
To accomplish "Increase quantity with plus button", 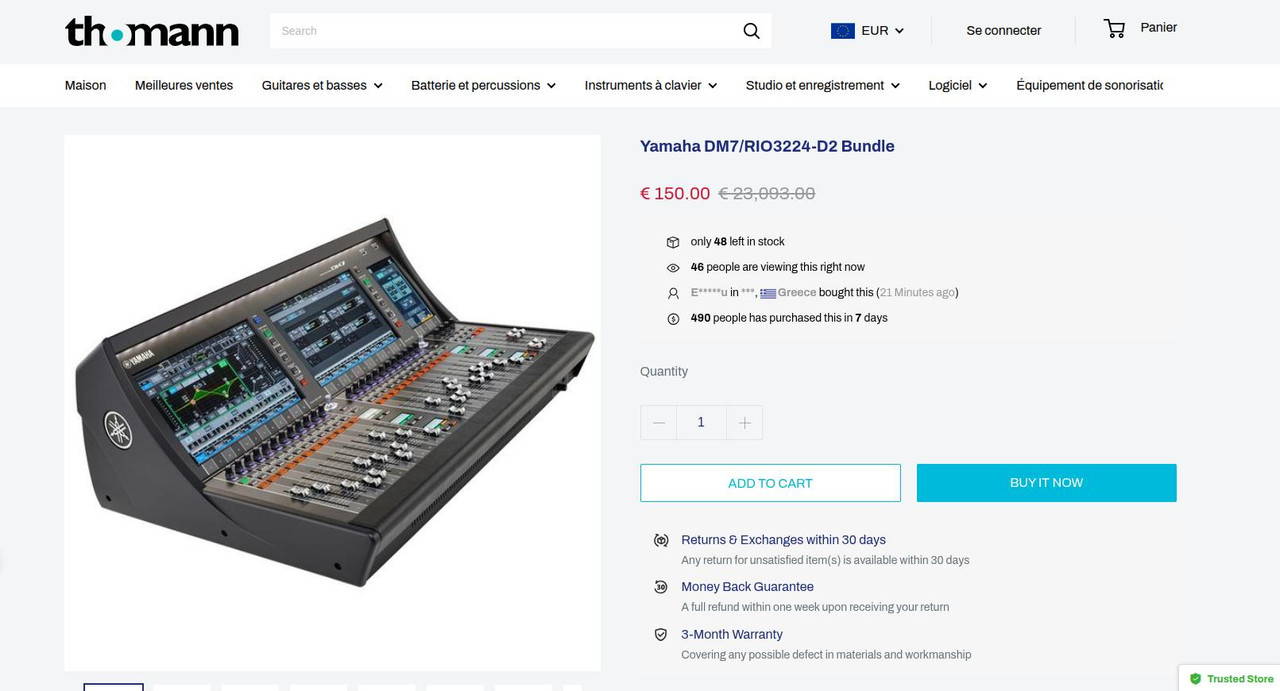I will pos(744,423).
